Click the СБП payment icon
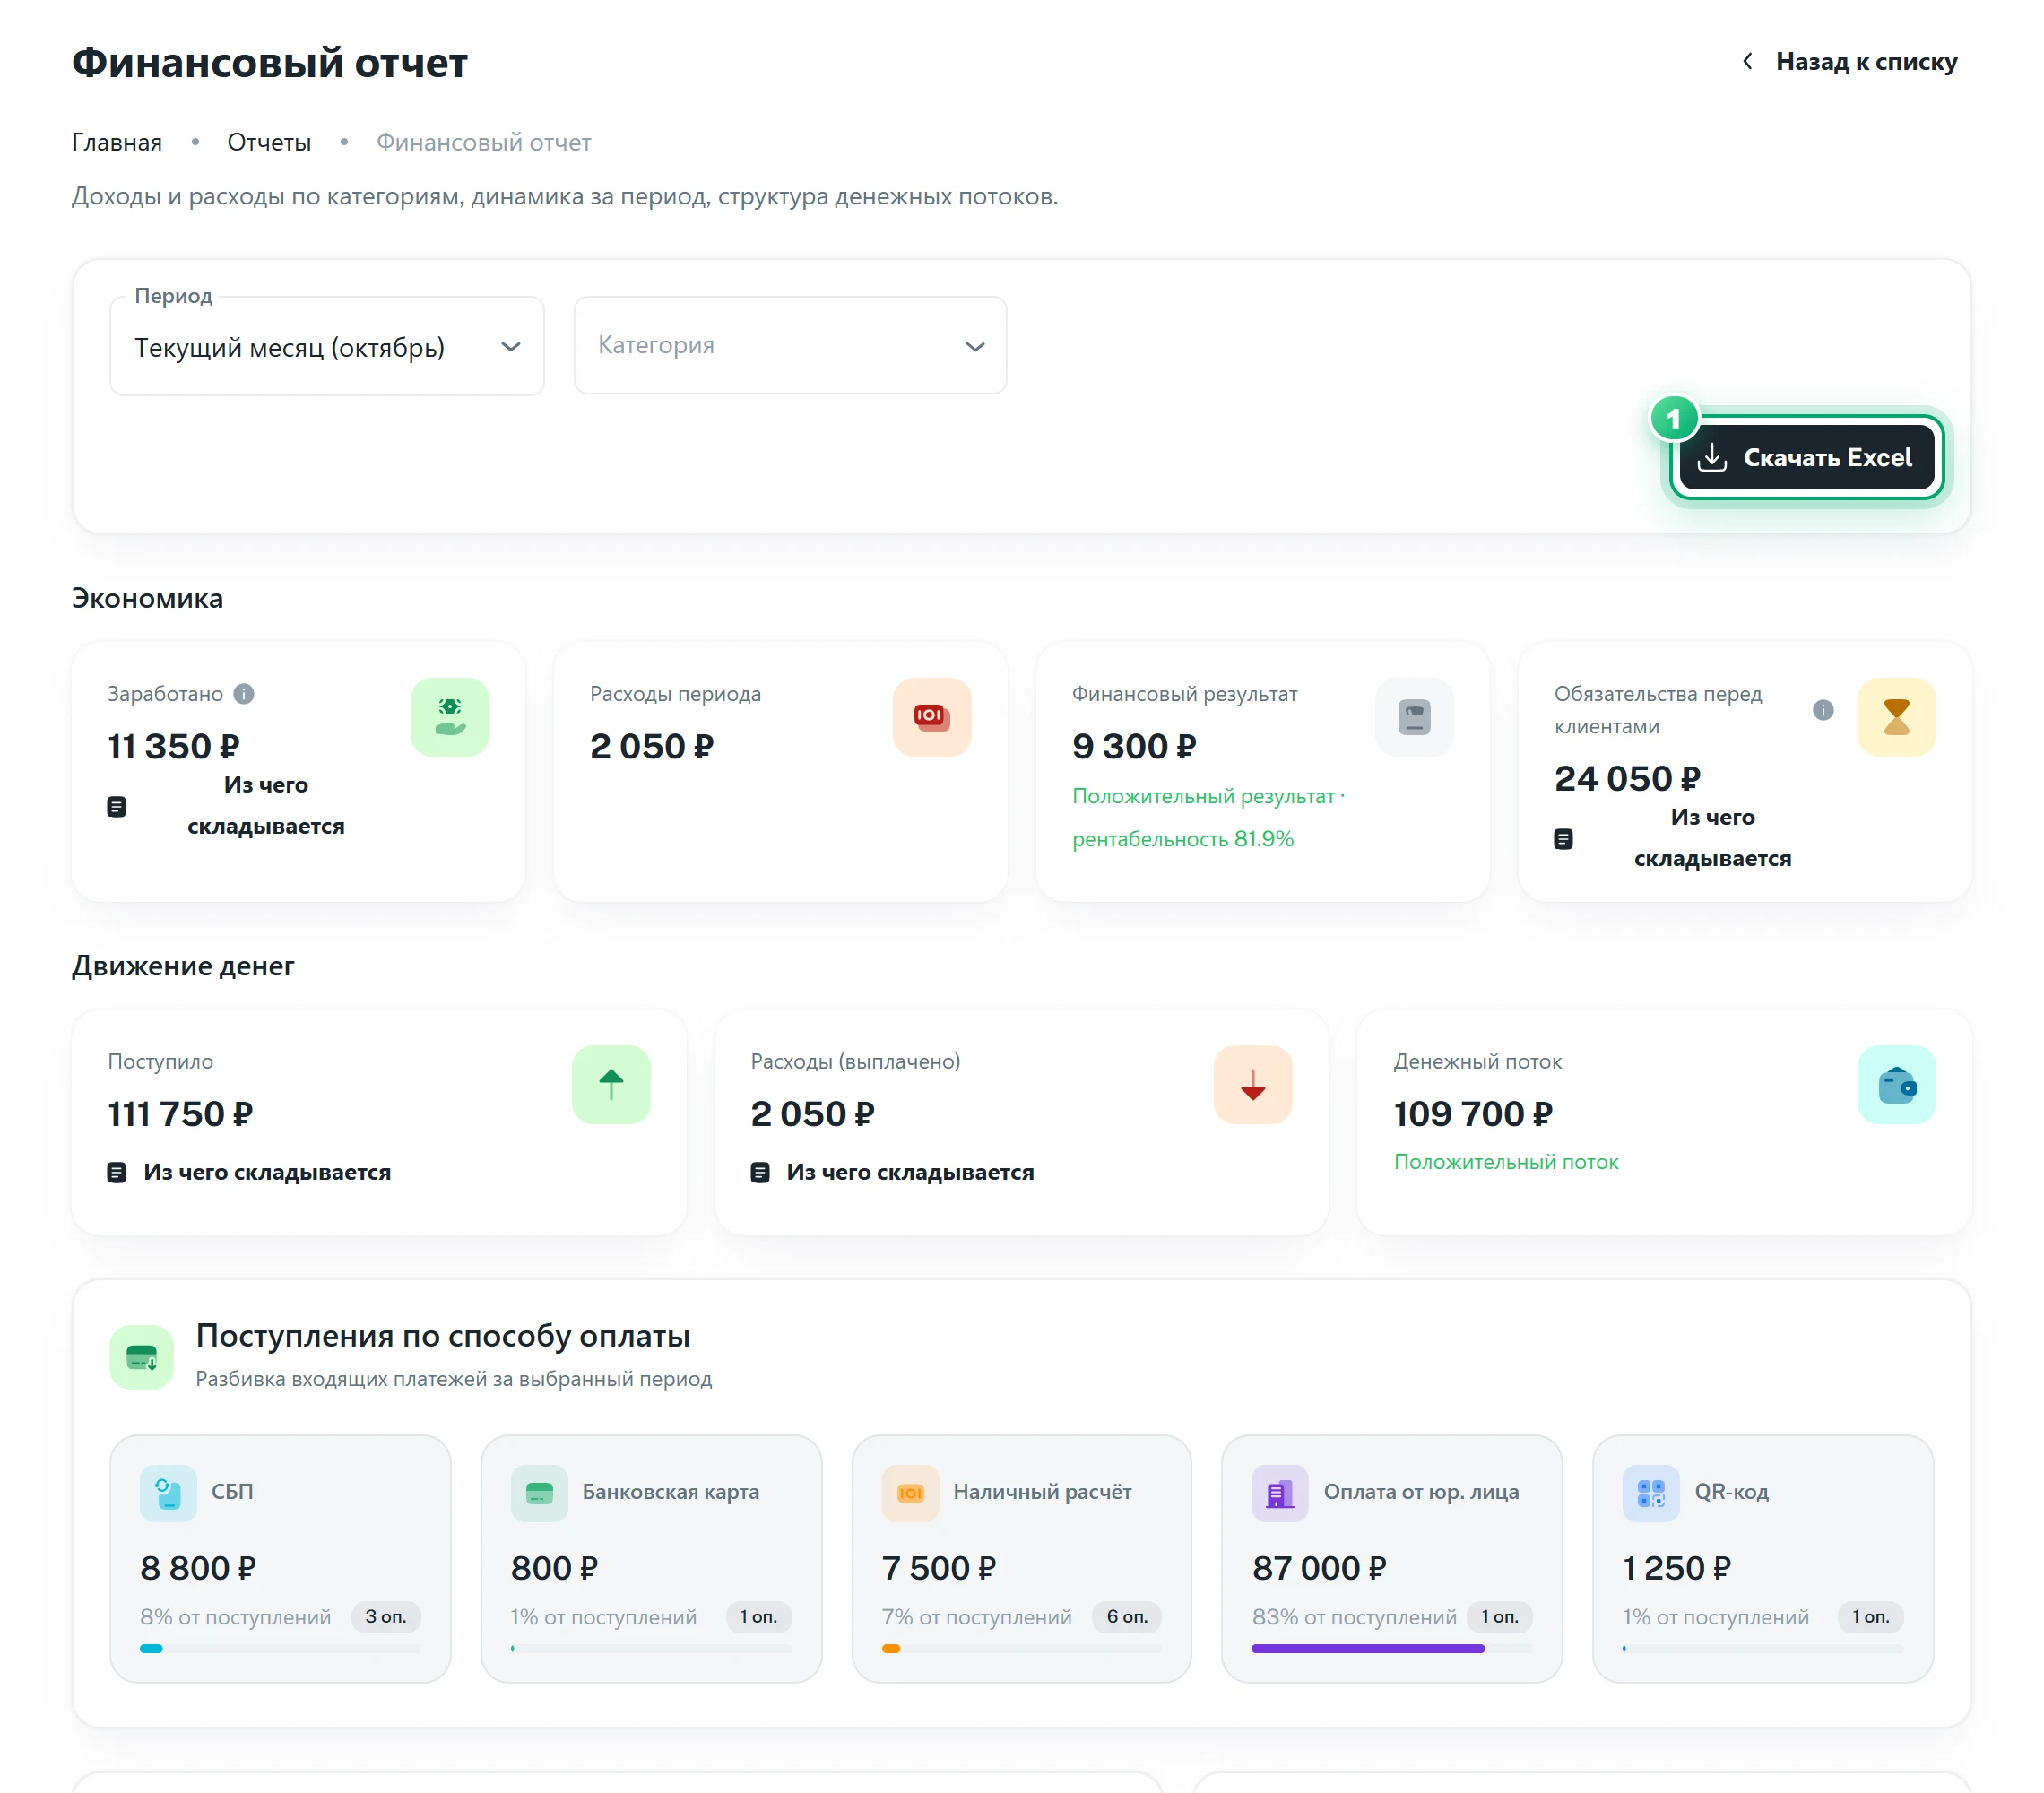2044x1793 pixels. [x=168, y=1493]
